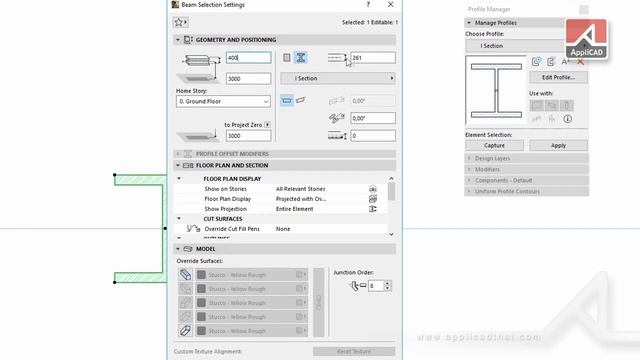Image resolution: width=640 pixels, height=360 pixels.
Task: Click the Junction Order stepper arrows
Action: click(x=387, y=286)
